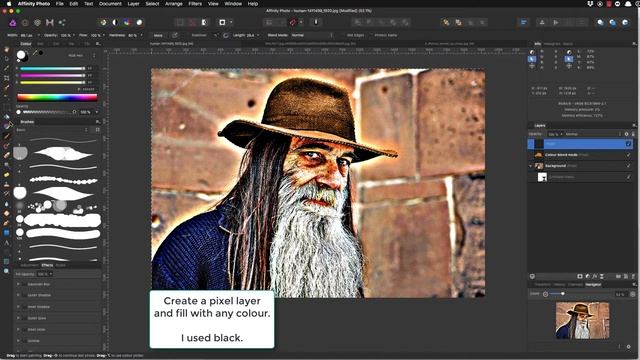
Task: Open the Arrange menu
Action: pos(174,4)
